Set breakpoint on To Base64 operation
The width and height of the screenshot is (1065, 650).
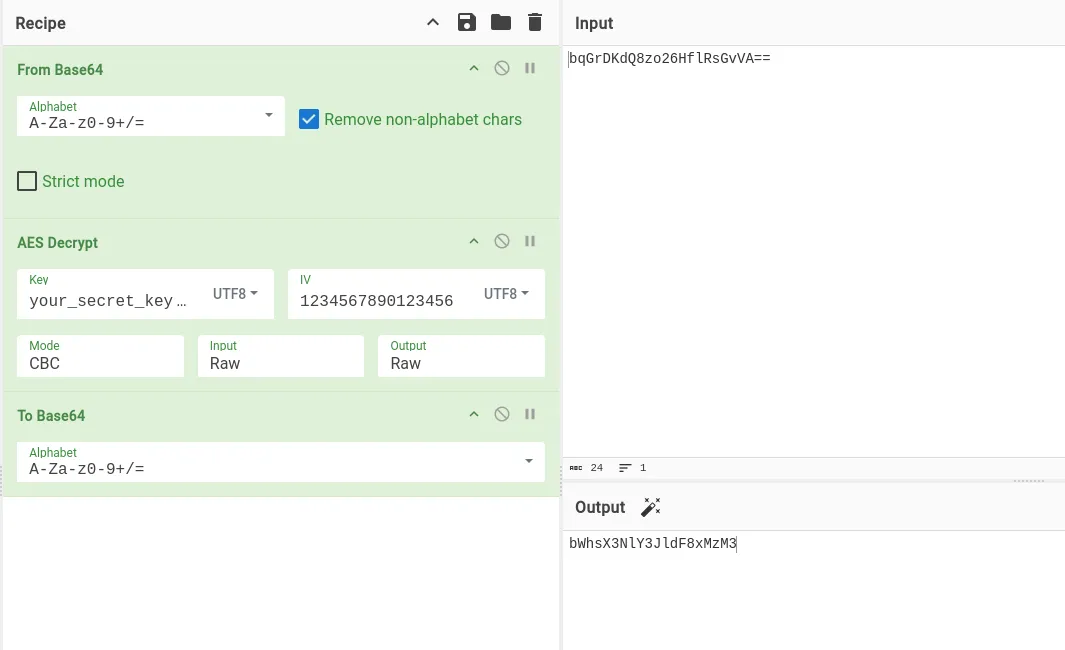(x=530, y=414)
